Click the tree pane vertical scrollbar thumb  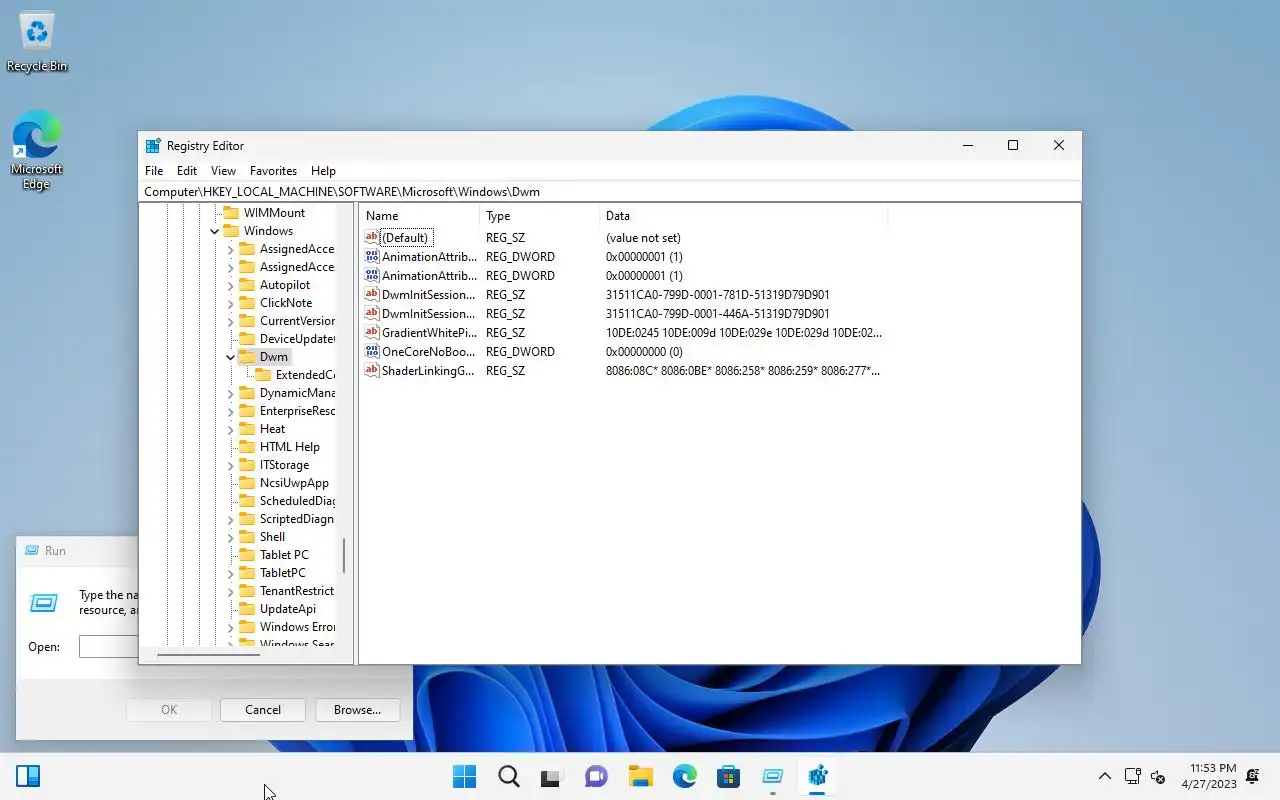tap(344, 556)
